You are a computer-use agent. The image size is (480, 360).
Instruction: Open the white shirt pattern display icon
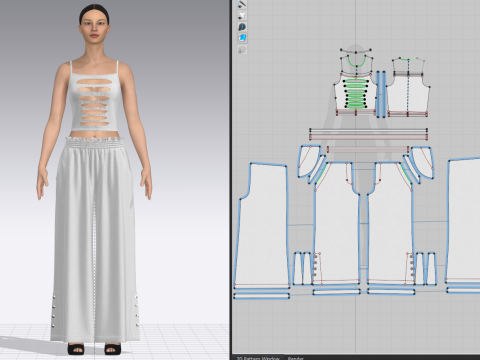pyautogui.click(x=242, y=15)
